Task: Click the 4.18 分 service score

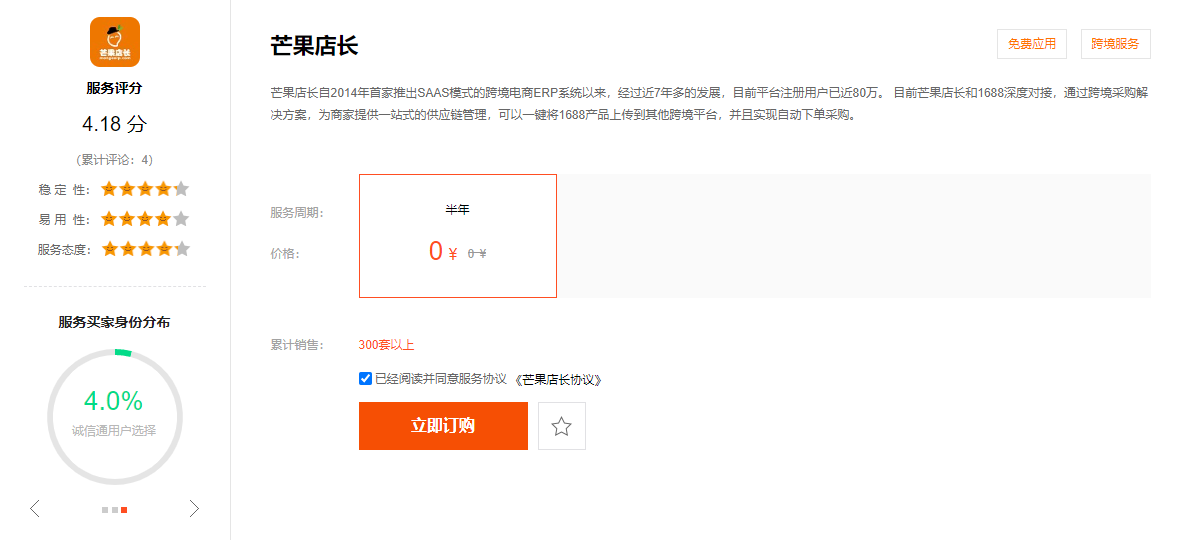Action: click(114, 124)
